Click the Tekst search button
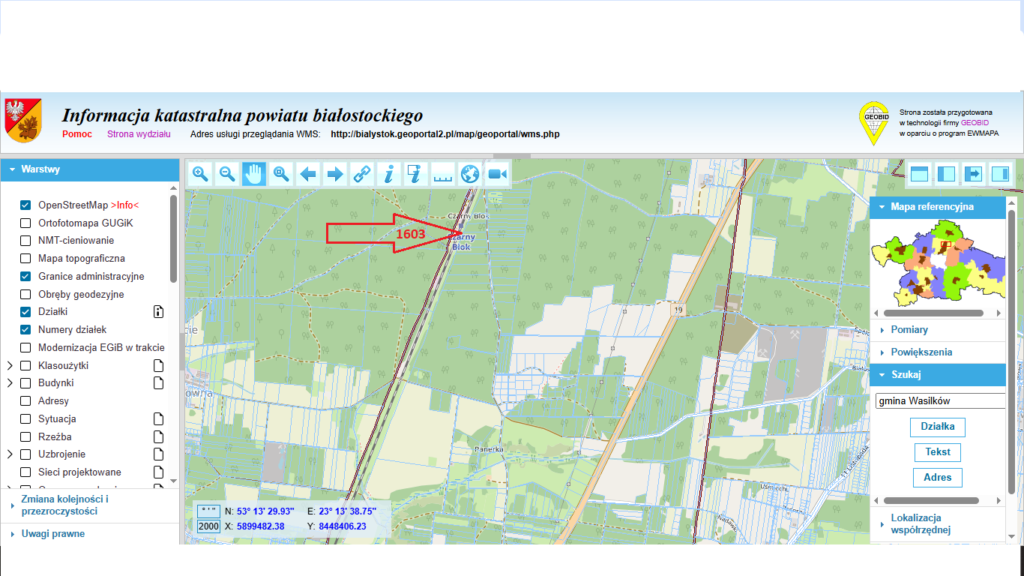The image size is (1024, 576). click(937, 452)
